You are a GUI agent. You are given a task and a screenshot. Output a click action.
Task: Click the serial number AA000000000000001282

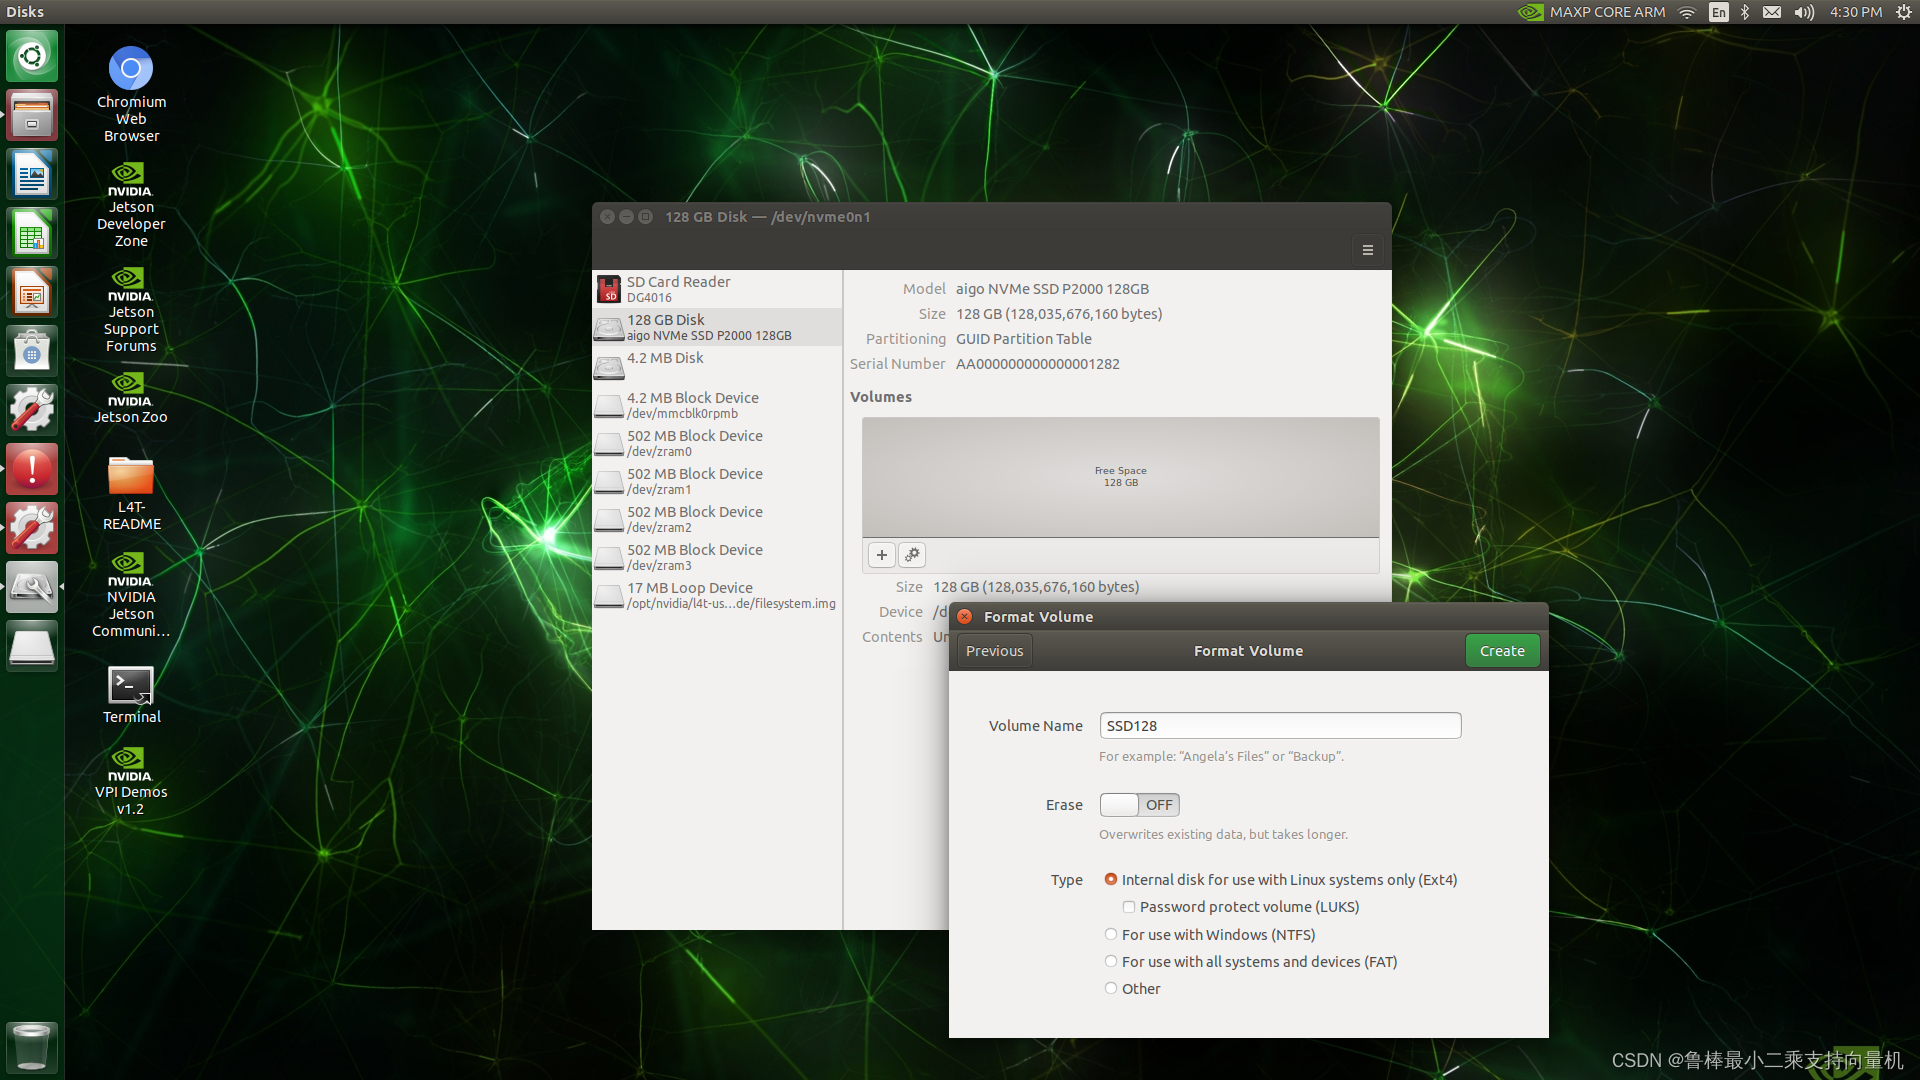1037,364
